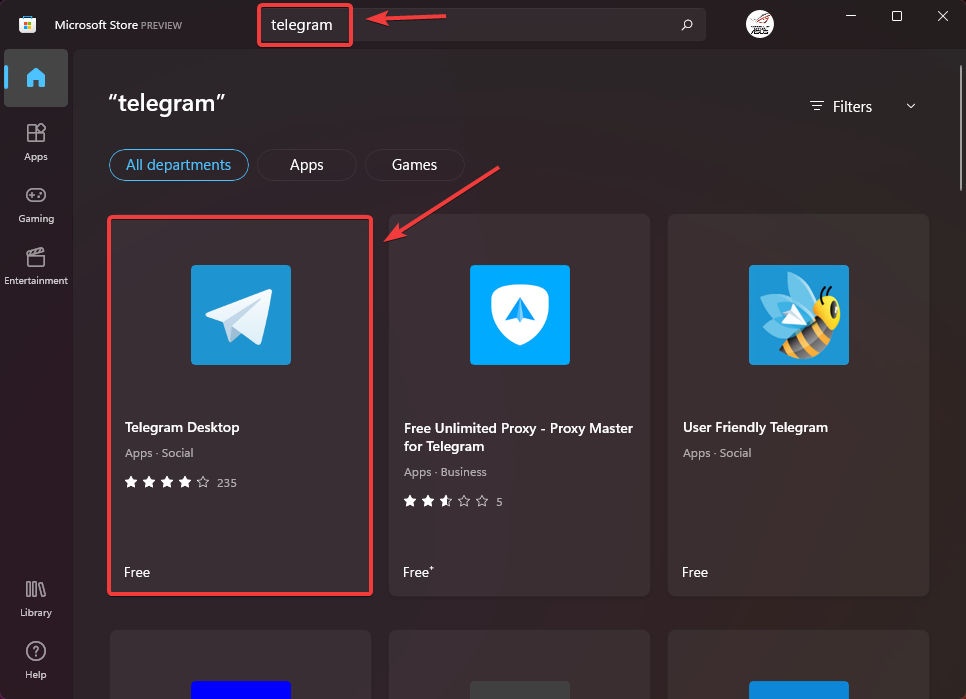
Task: Click the Home icon in sidebar
Action: point(36,78)
